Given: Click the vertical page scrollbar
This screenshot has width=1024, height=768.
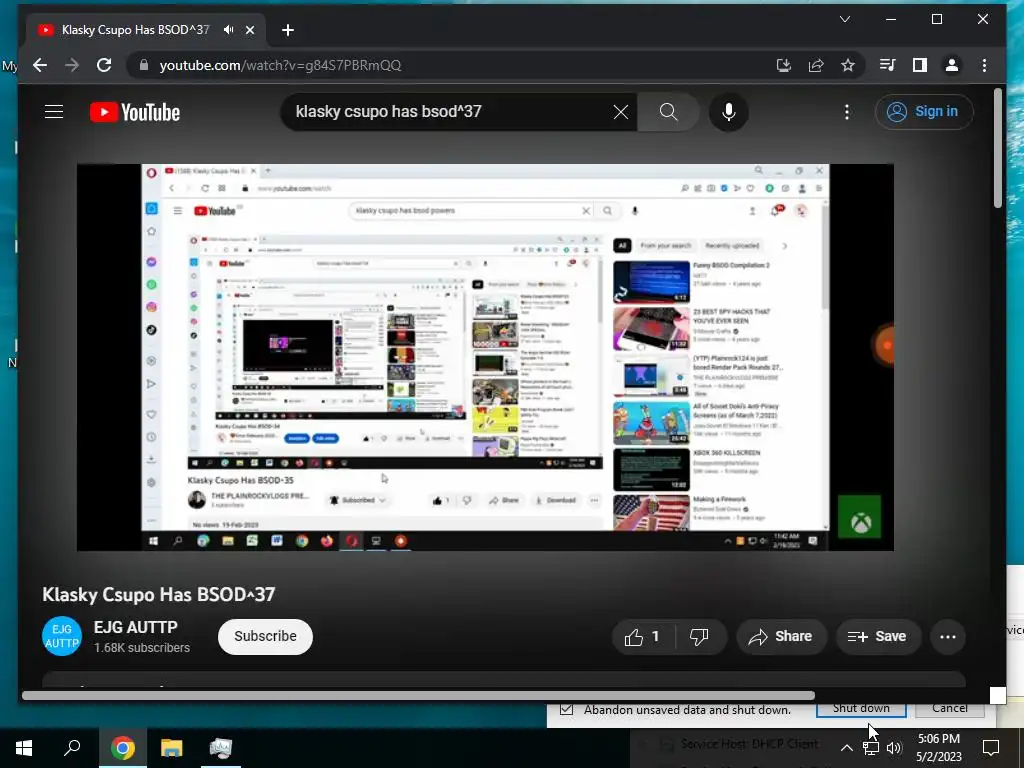Looking at the screenshot, I should click(x=997, y=148).
